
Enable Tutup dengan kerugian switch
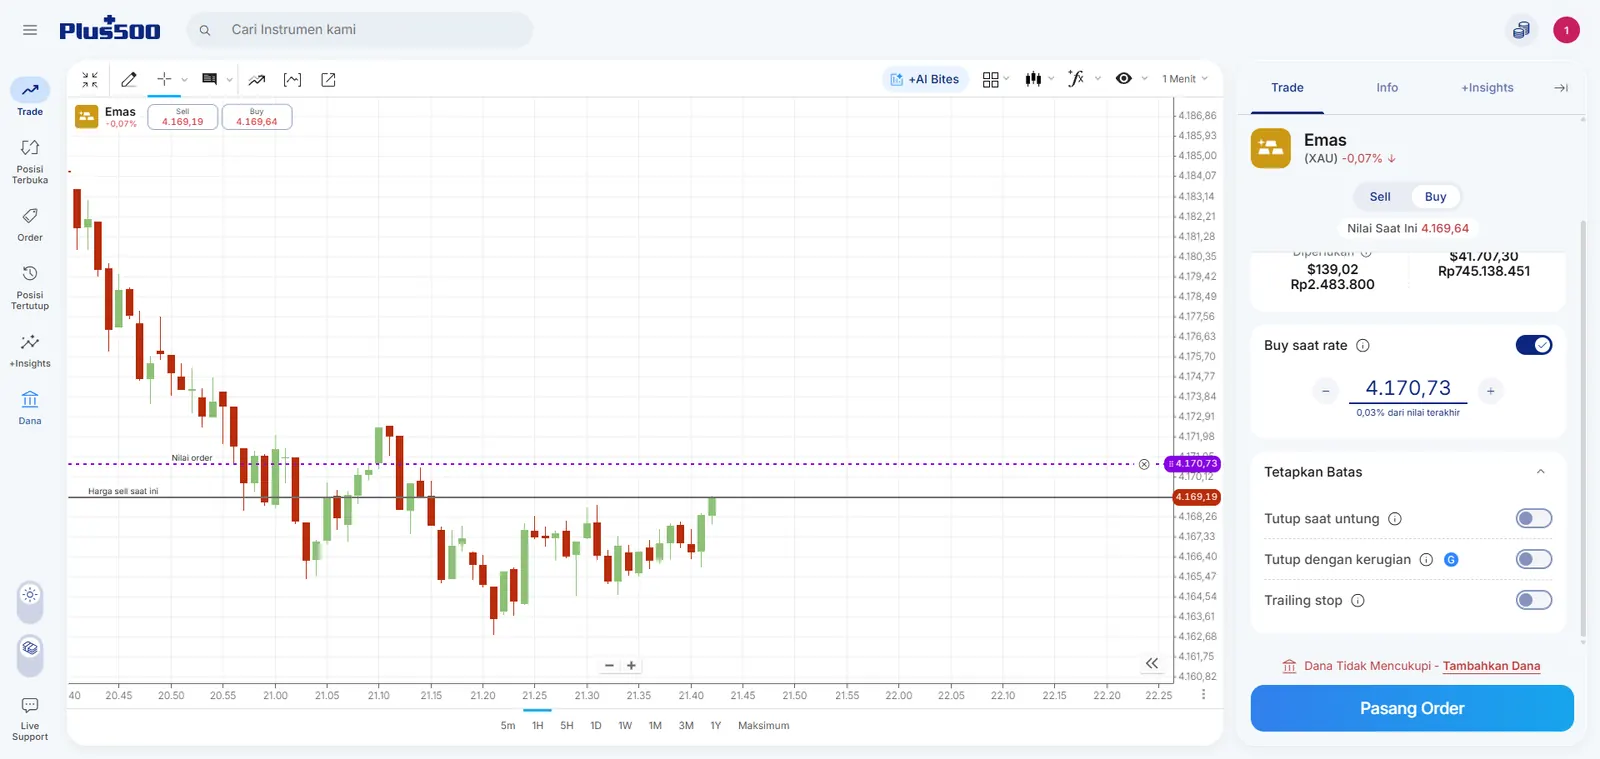coord(1534,559)
